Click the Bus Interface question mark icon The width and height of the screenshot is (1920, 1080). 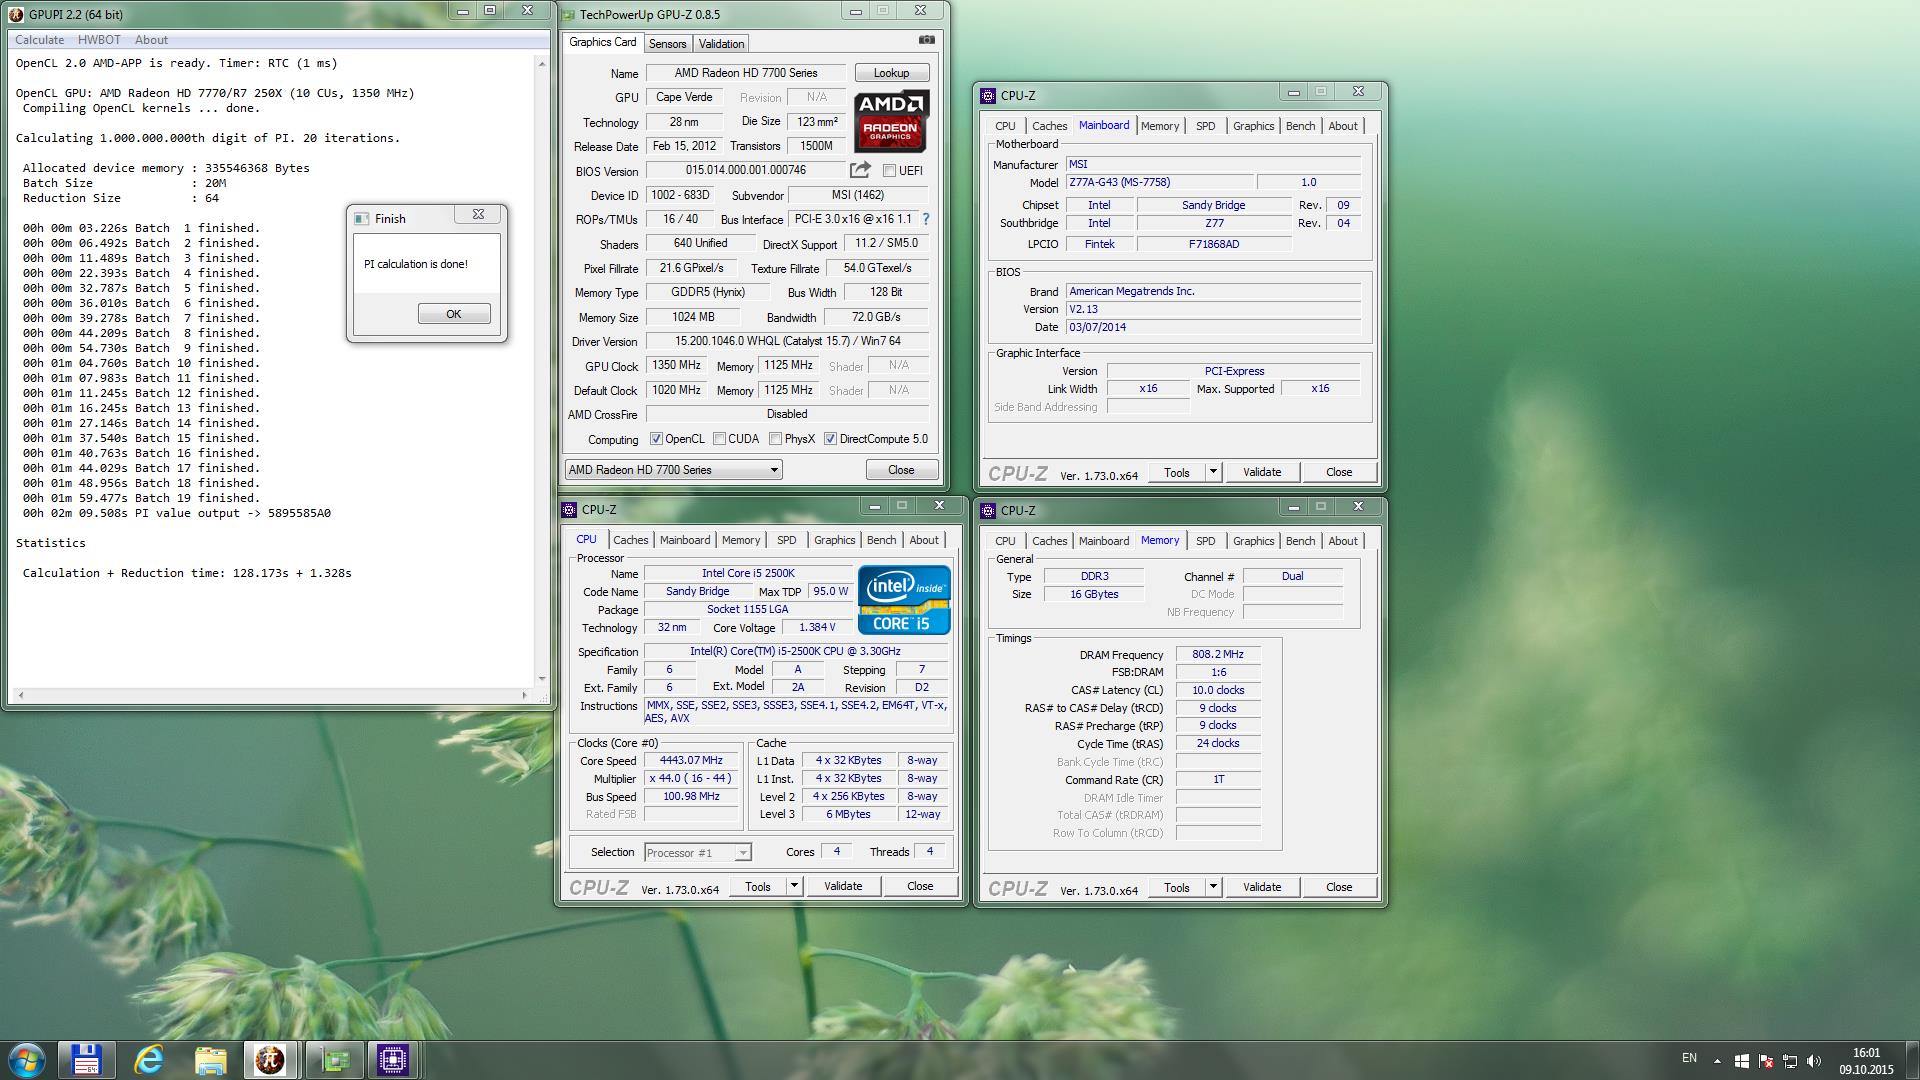[x=925, y=219]
